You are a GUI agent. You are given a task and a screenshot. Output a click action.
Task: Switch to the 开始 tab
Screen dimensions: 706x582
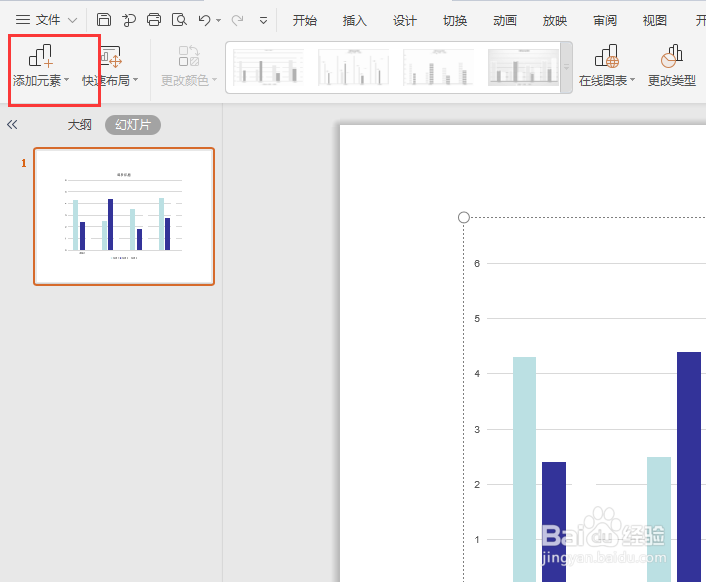pos(305,20)
